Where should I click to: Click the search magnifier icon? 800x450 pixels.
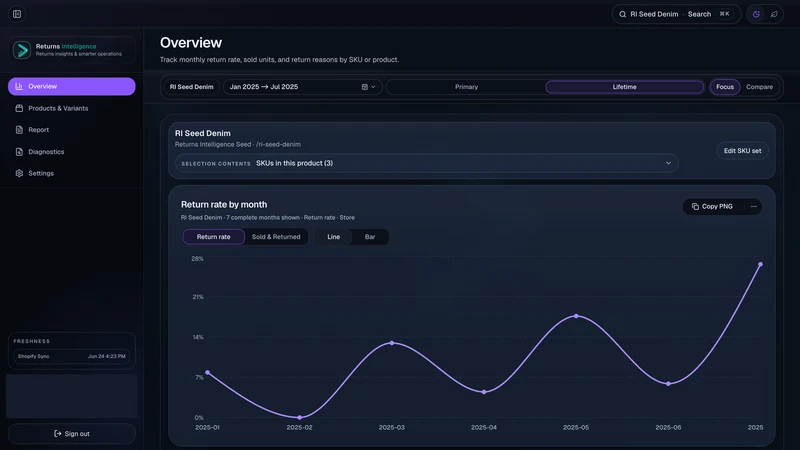(x=622, y=14)
